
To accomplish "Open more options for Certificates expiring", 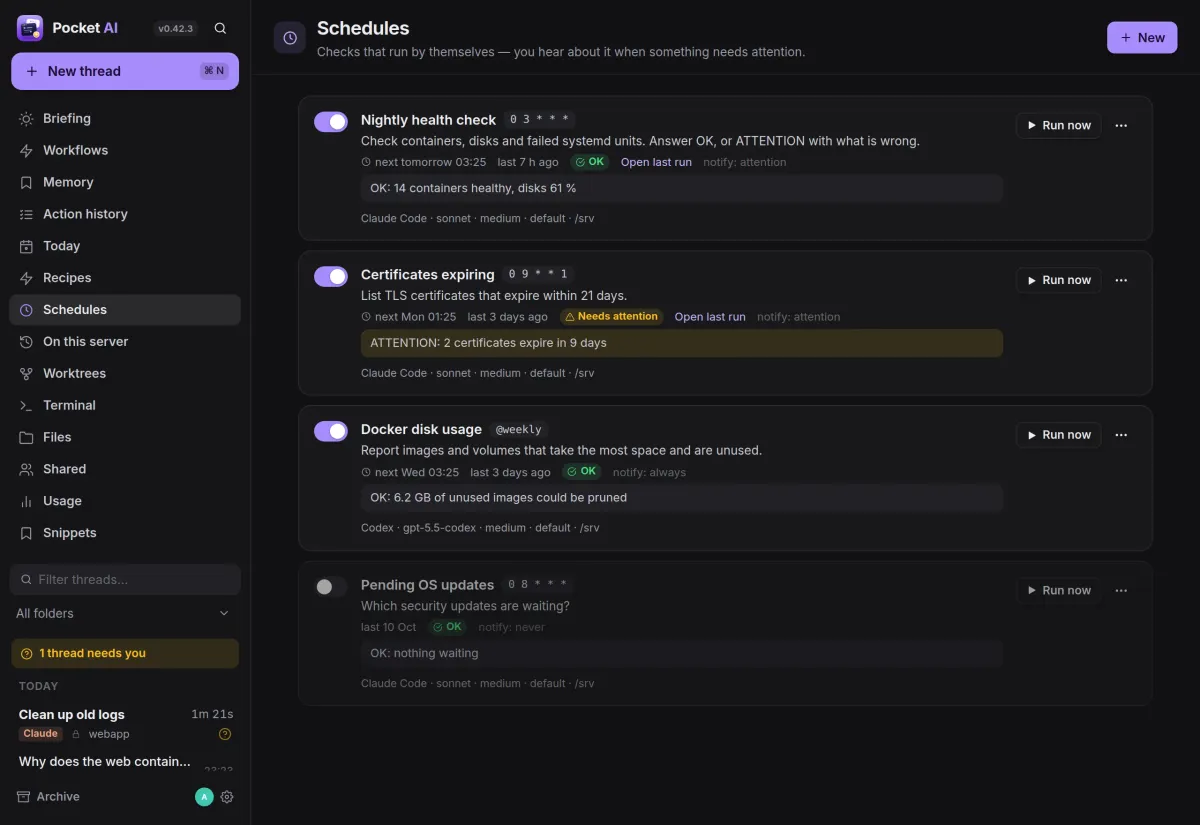I will pos(1121,280).
